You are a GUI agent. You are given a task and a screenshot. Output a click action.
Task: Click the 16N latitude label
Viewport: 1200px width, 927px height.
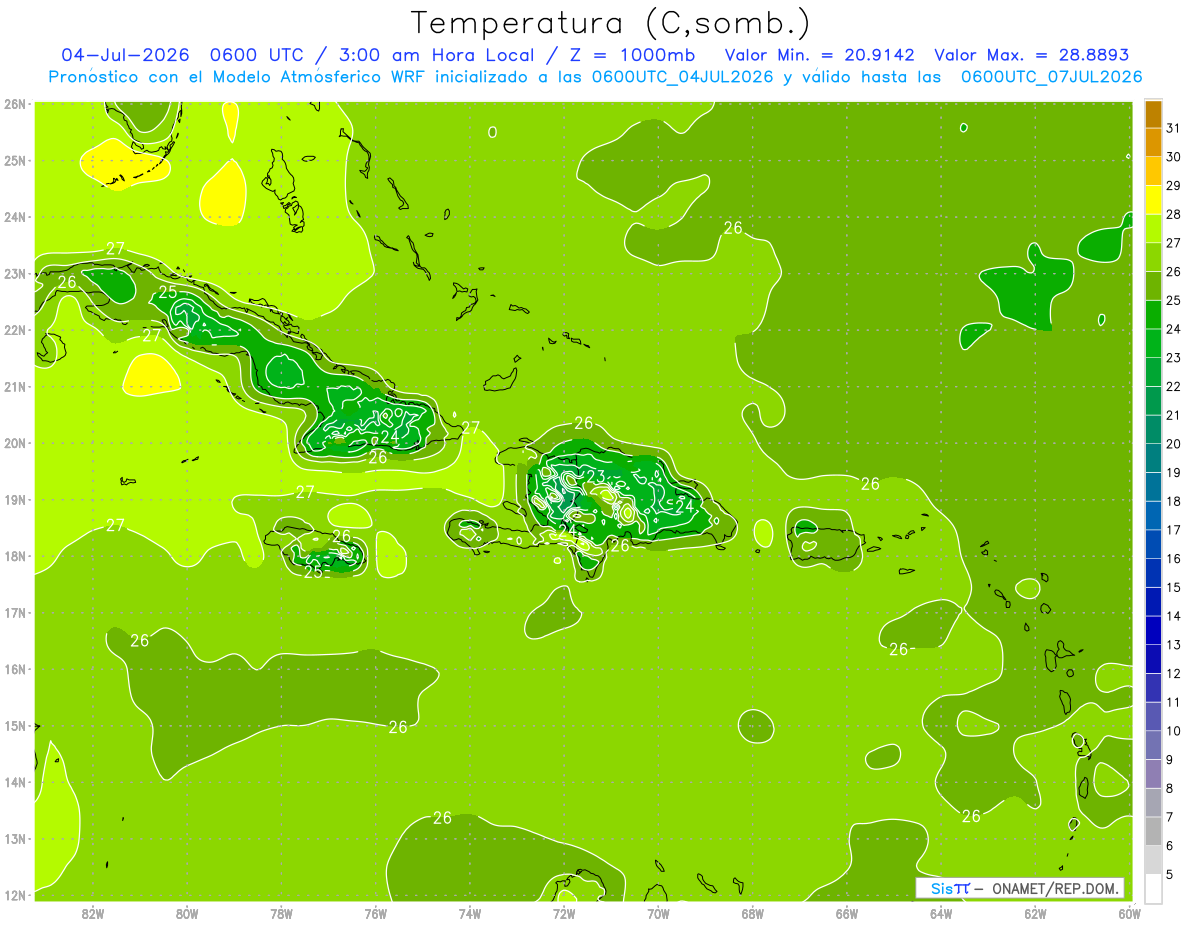pos(15,669)
